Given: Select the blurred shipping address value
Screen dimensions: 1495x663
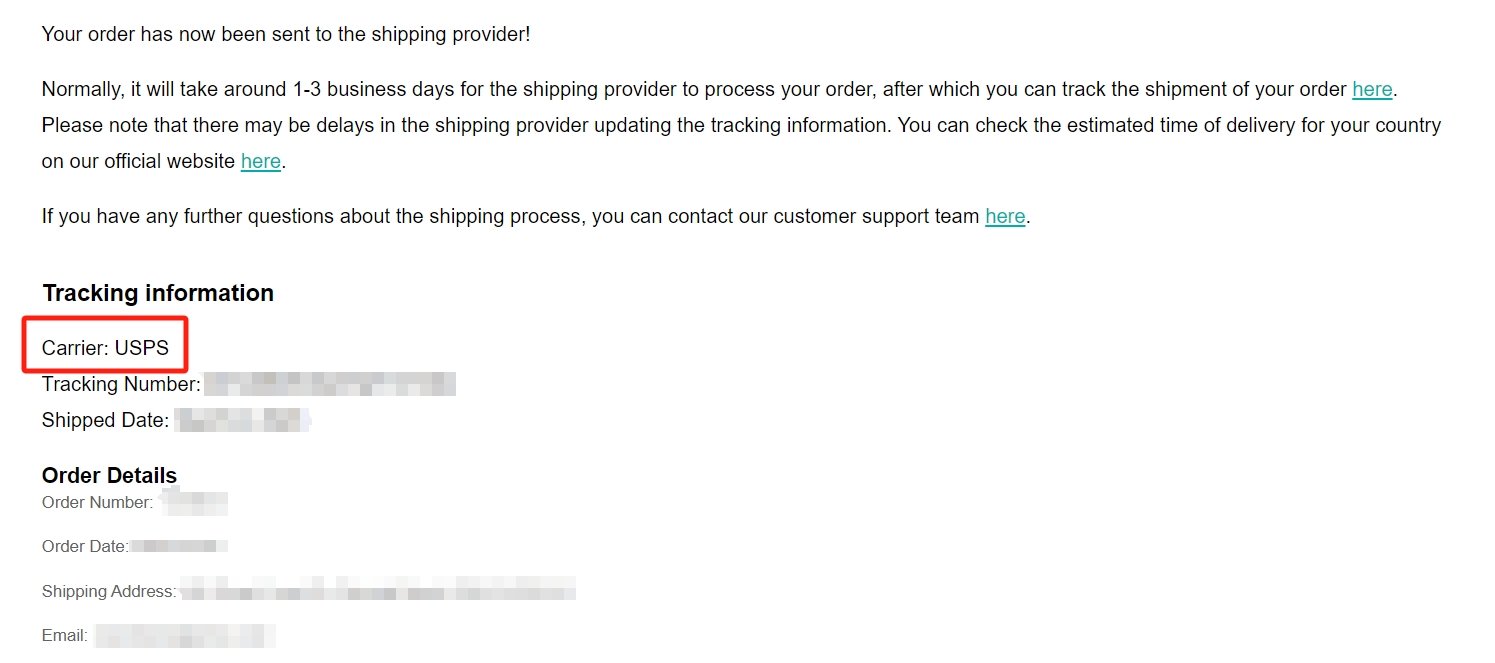Looking at the screenshot, I should (378, 591).
